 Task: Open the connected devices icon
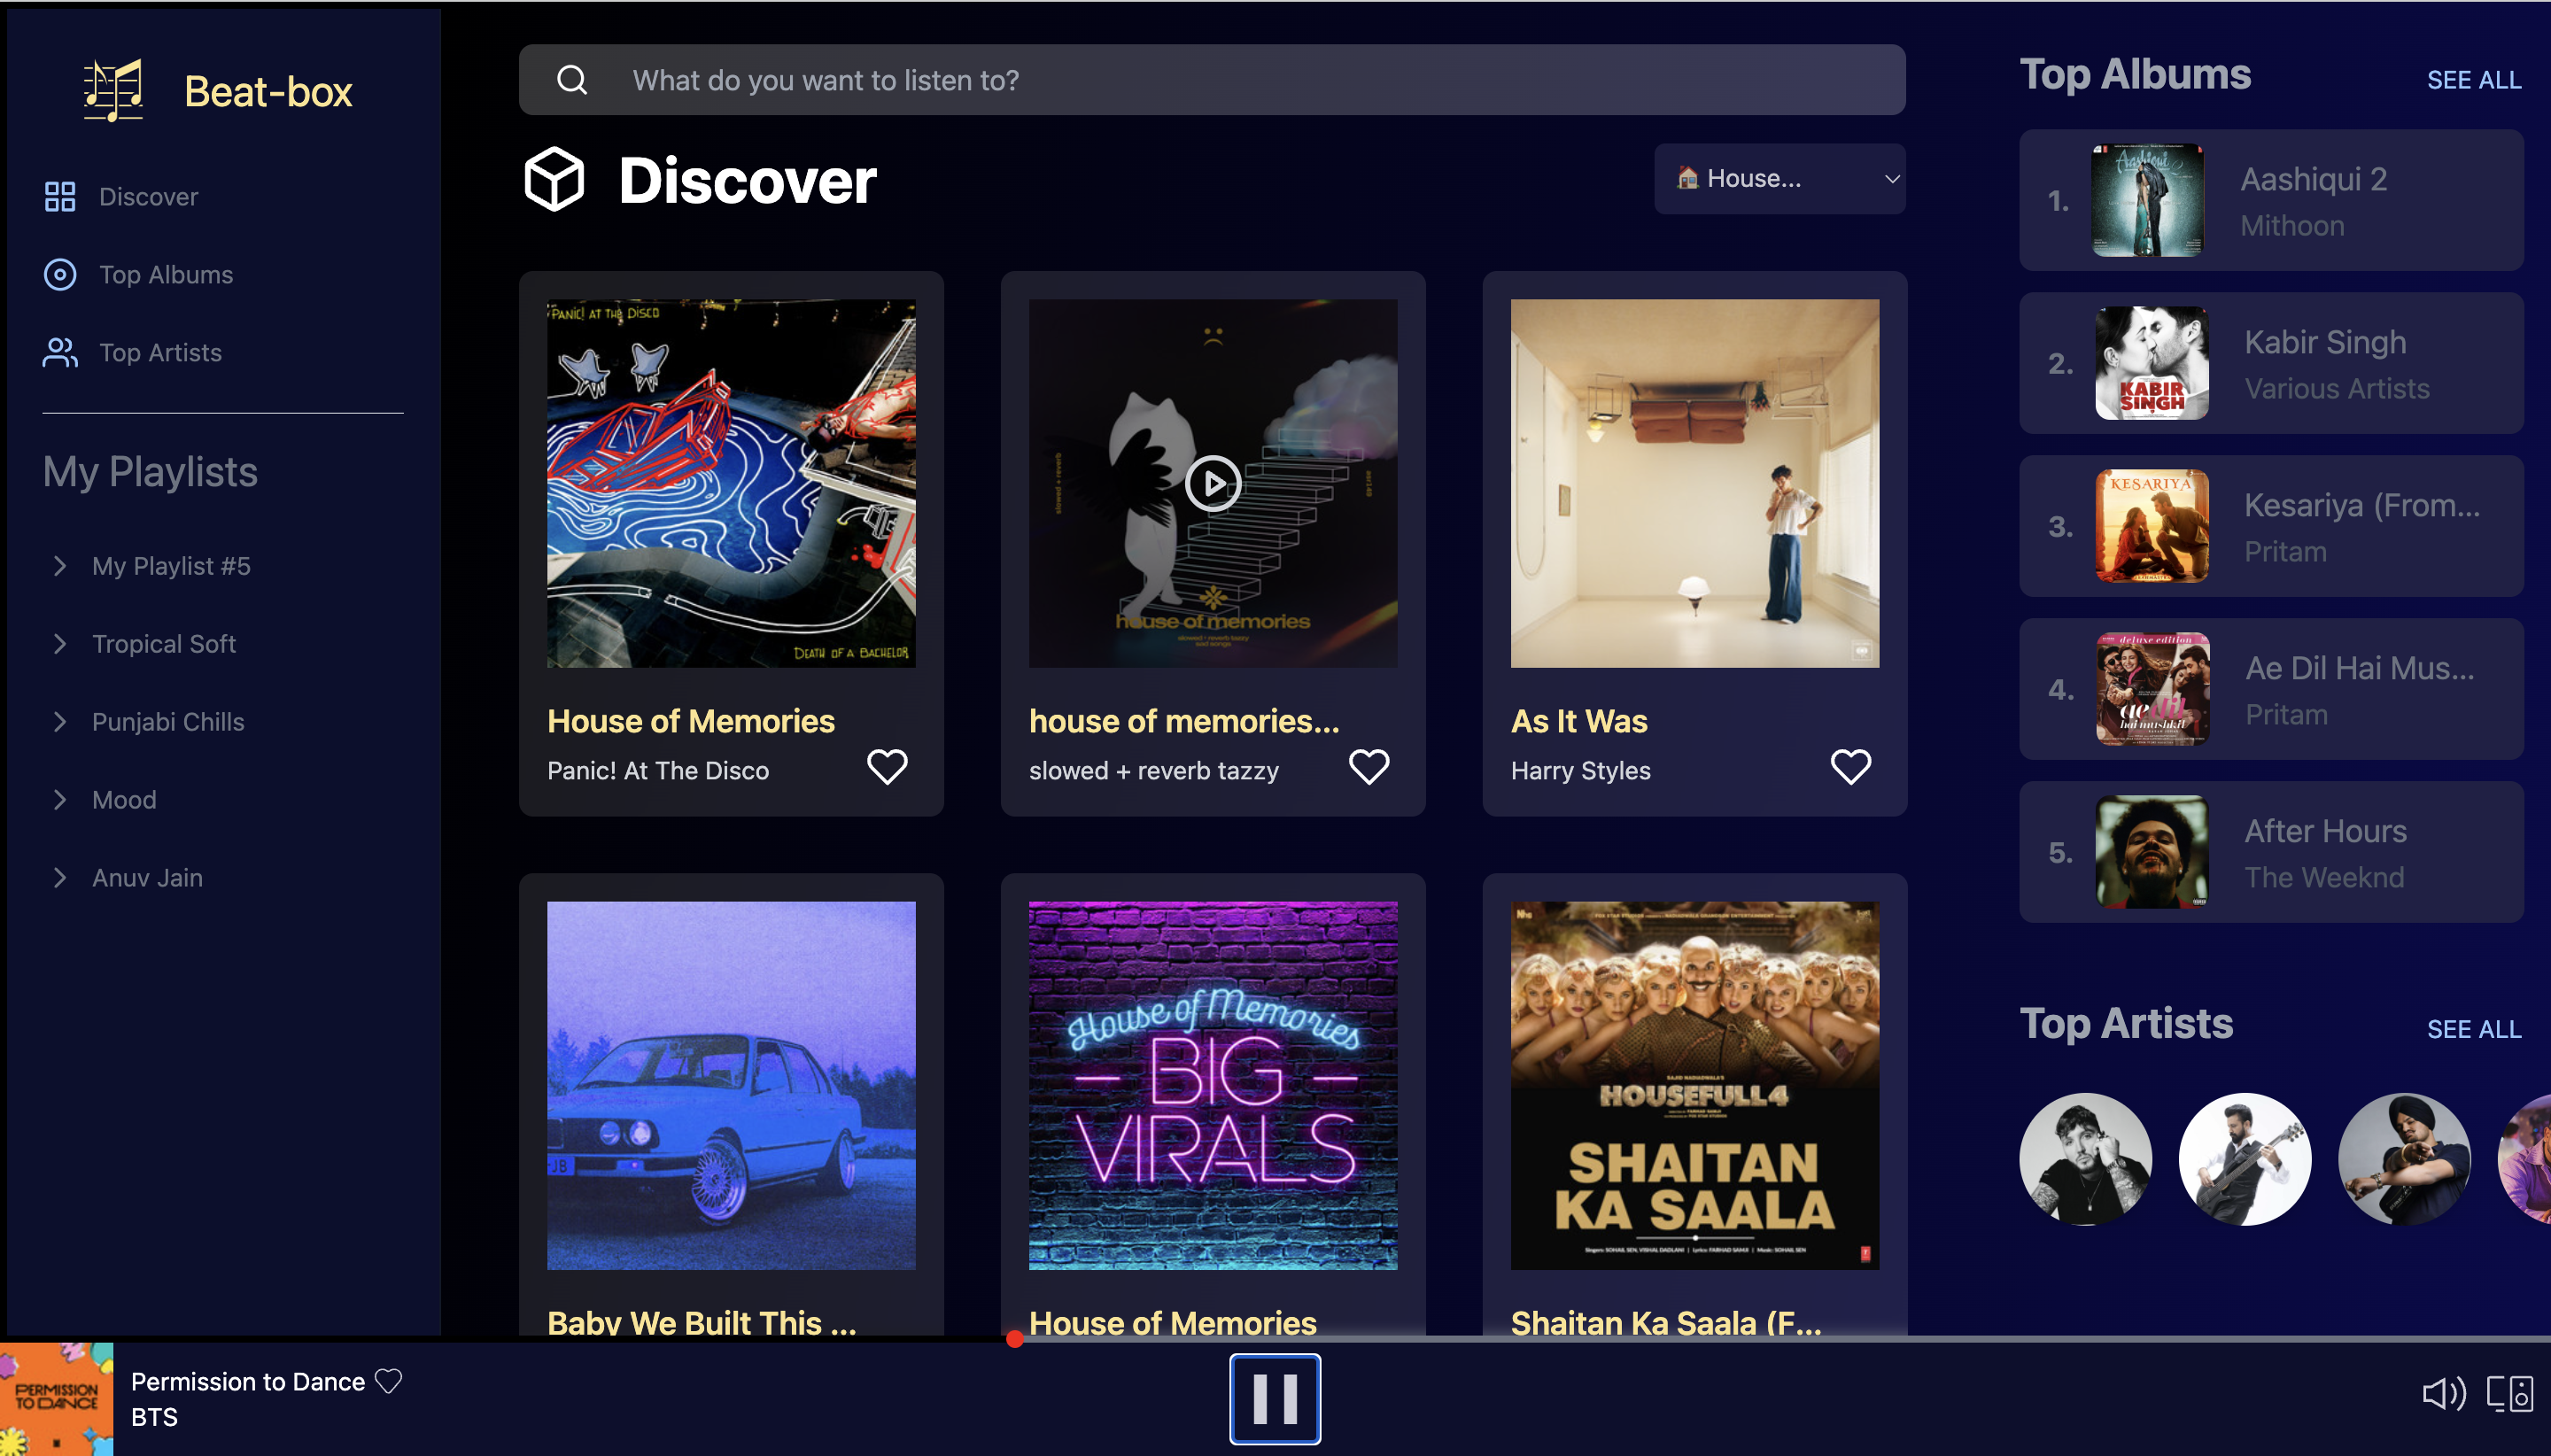(x=2510, y=1393)
